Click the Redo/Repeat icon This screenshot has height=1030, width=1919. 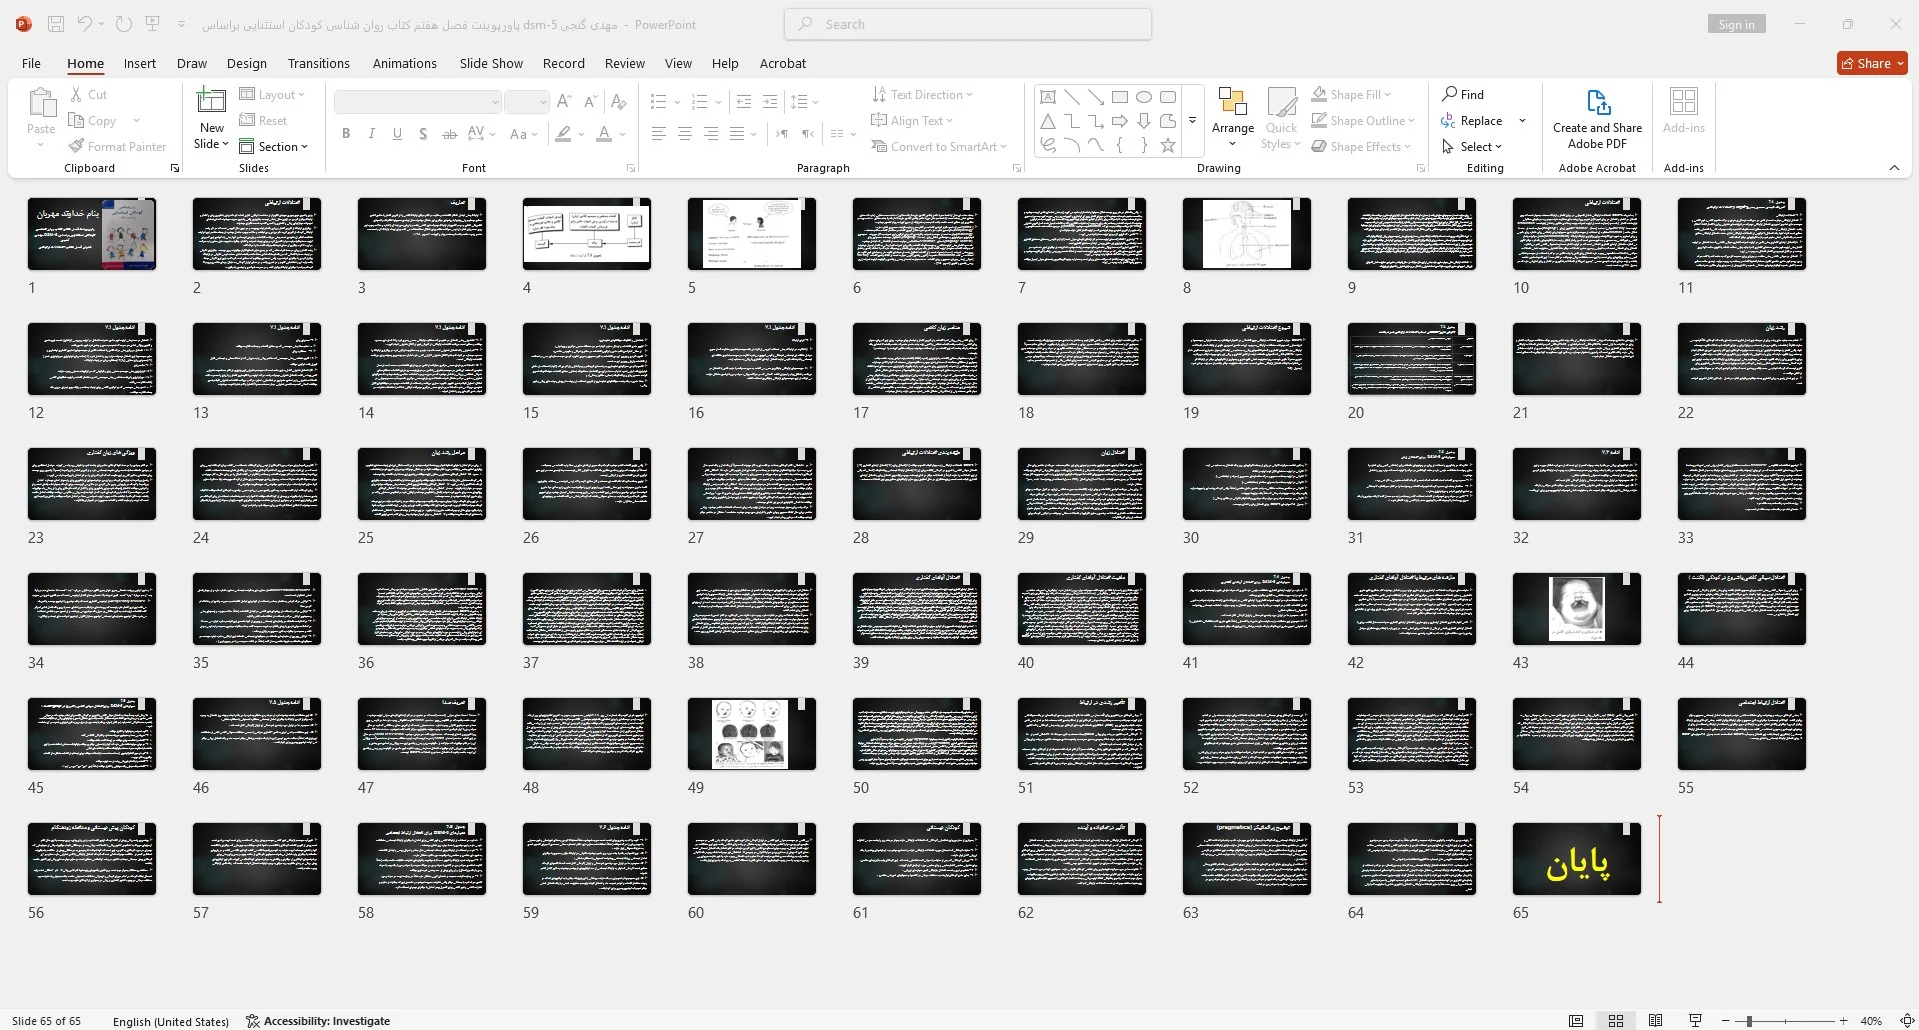point(123,24)
